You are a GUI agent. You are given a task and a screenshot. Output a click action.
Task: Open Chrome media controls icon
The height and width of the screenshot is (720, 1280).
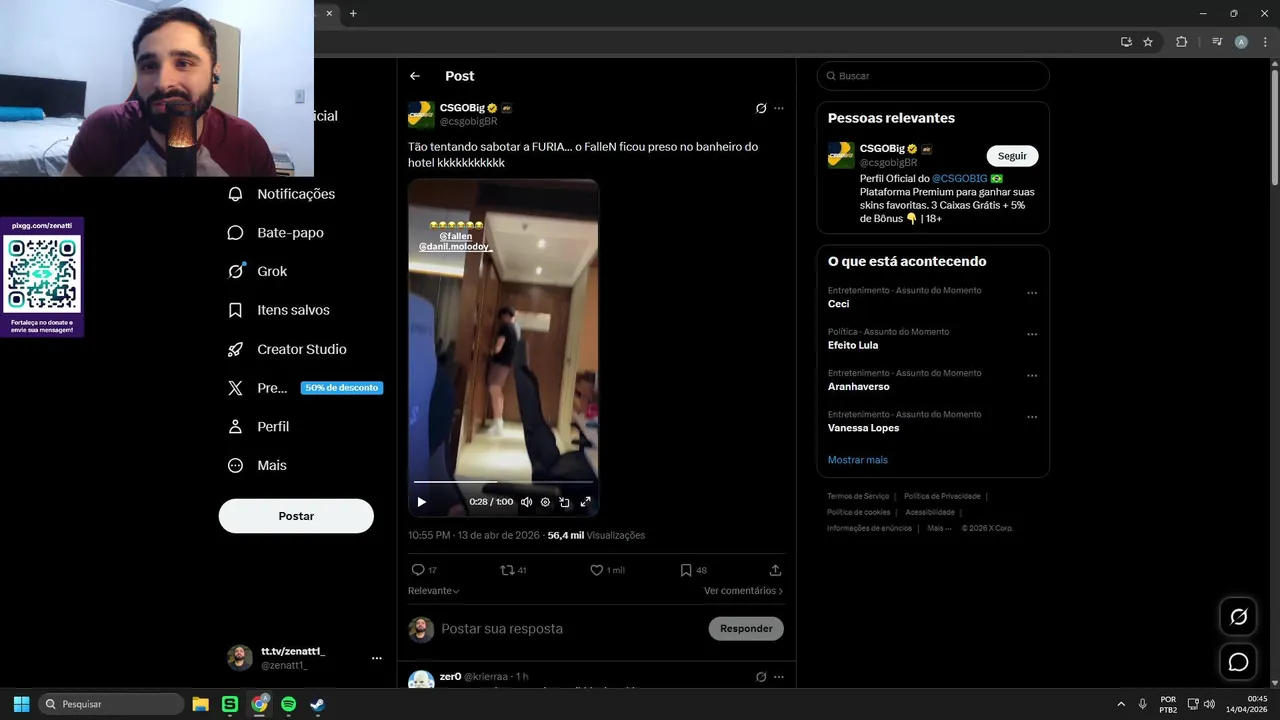[x=1217, y=42]
